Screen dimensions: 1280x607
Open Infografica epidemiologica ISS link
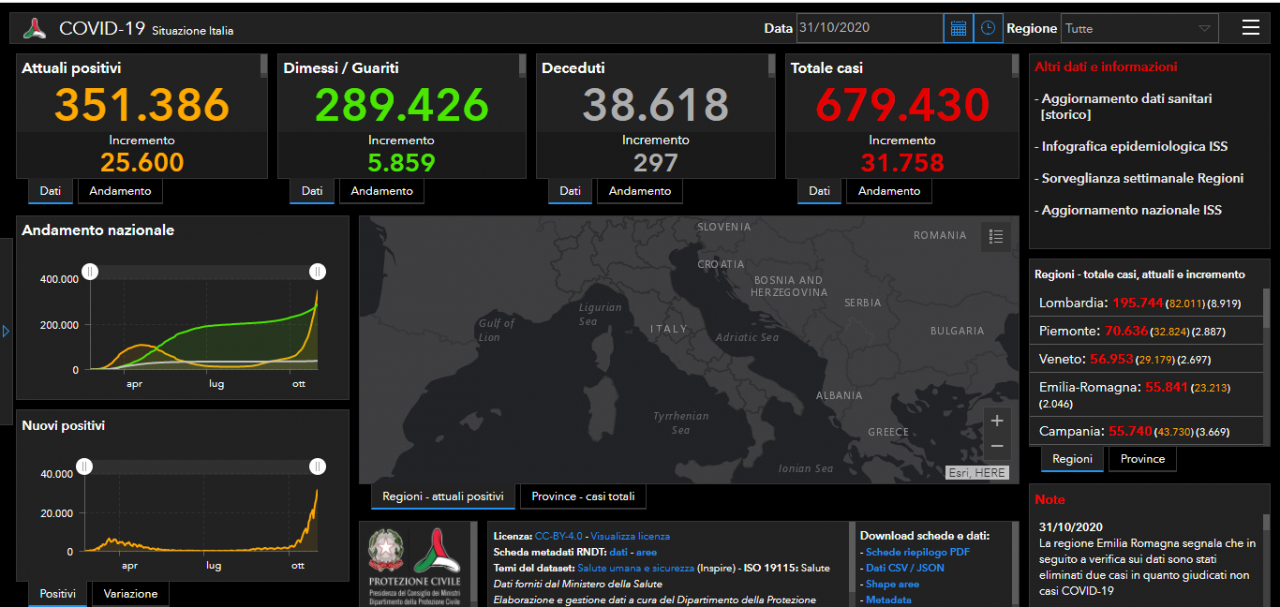(1134, 146)
